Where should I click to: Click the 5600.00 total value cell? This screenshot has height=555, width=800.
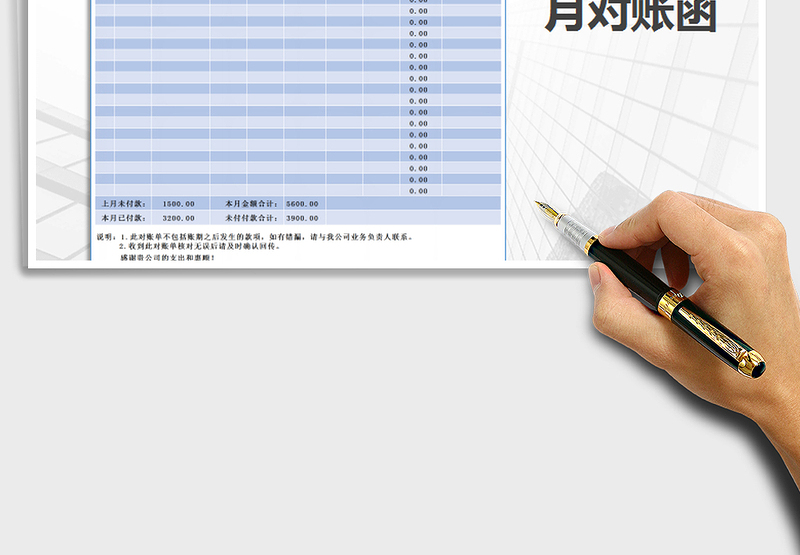[303, 204]
